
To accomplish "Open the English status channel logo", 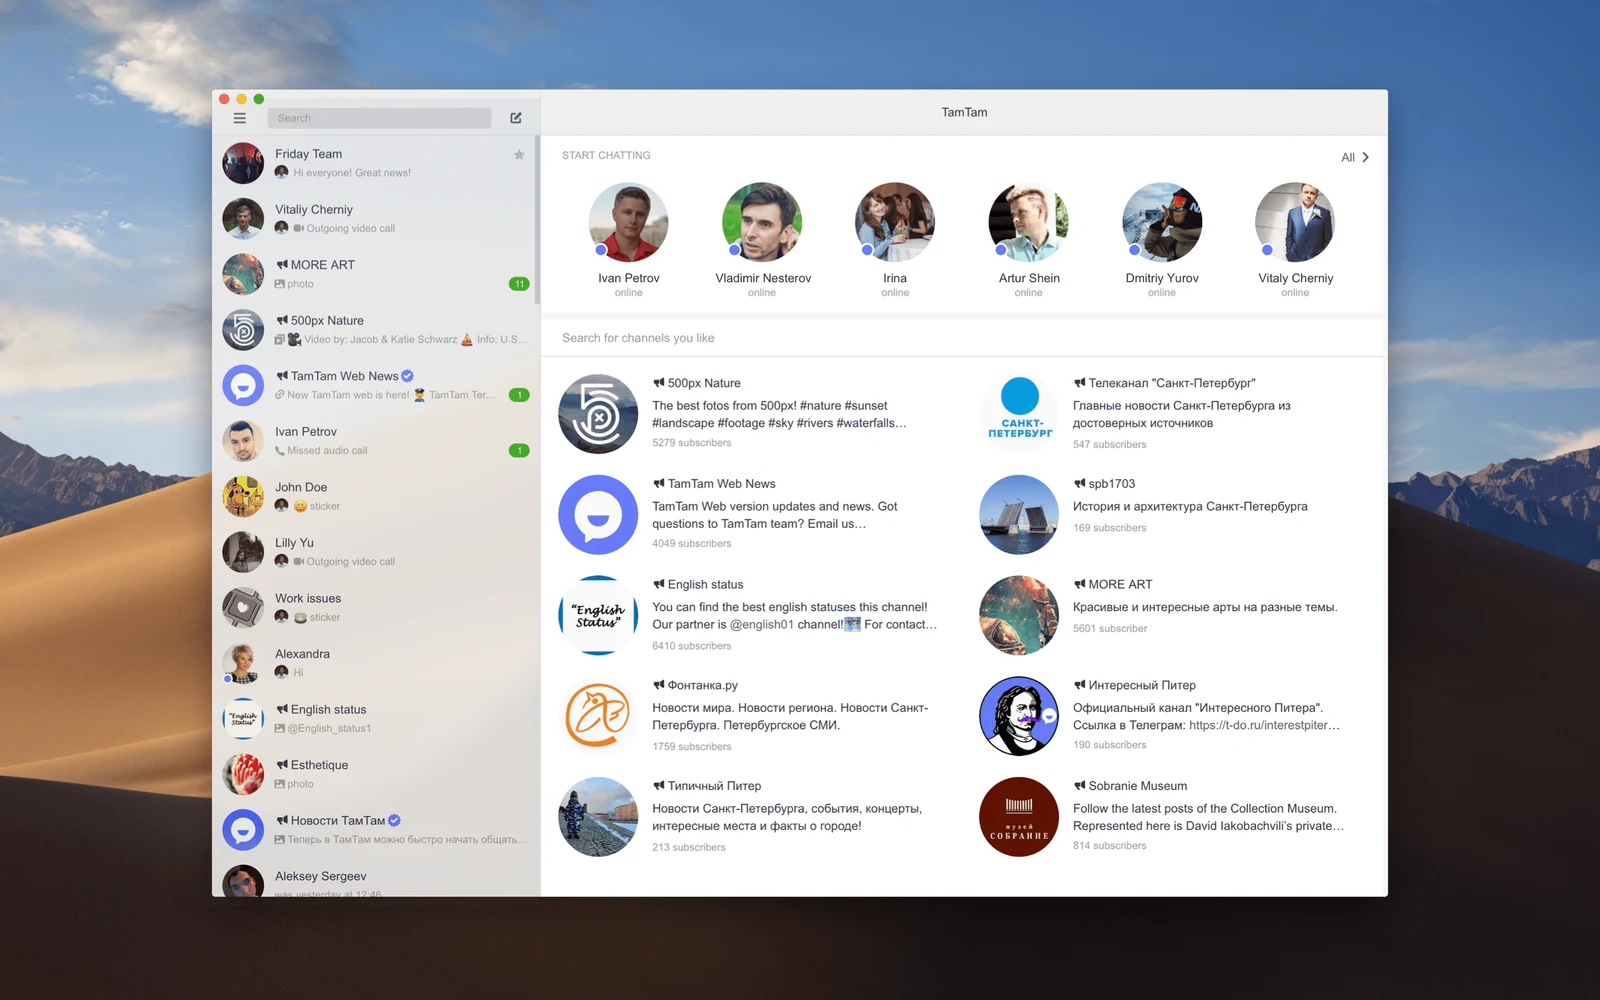I will pyautogui.click(x=598, y=615).
